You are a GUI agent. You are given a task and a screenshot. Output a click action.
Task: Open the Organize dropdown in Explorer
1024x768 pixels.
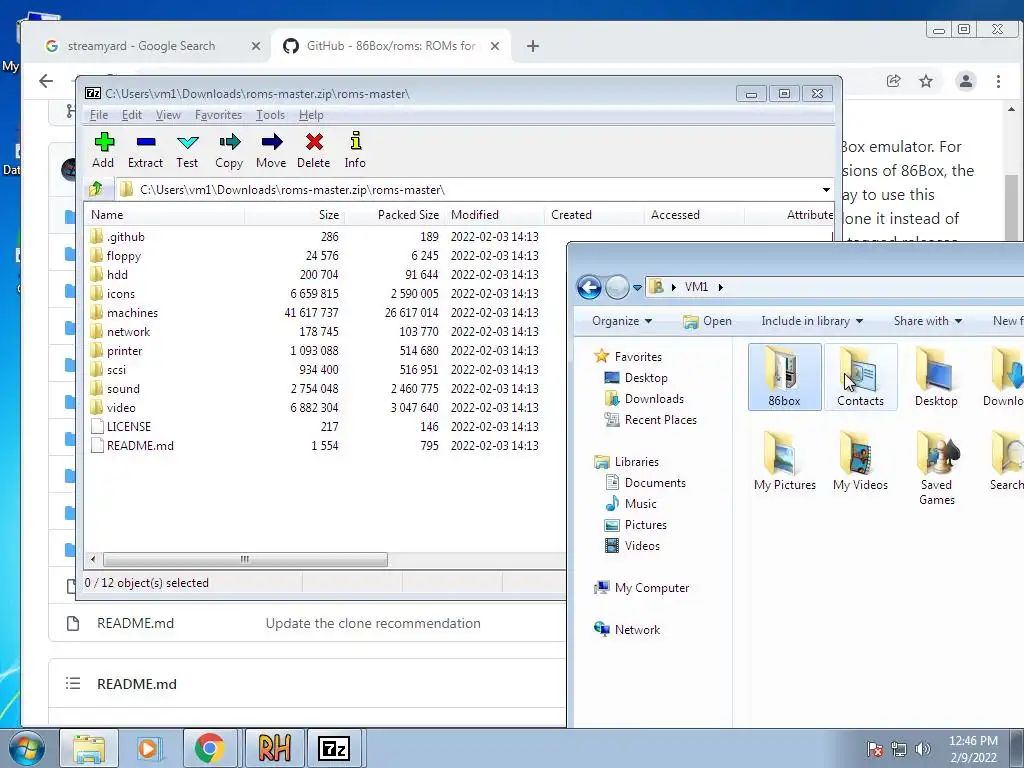[622, 321]
